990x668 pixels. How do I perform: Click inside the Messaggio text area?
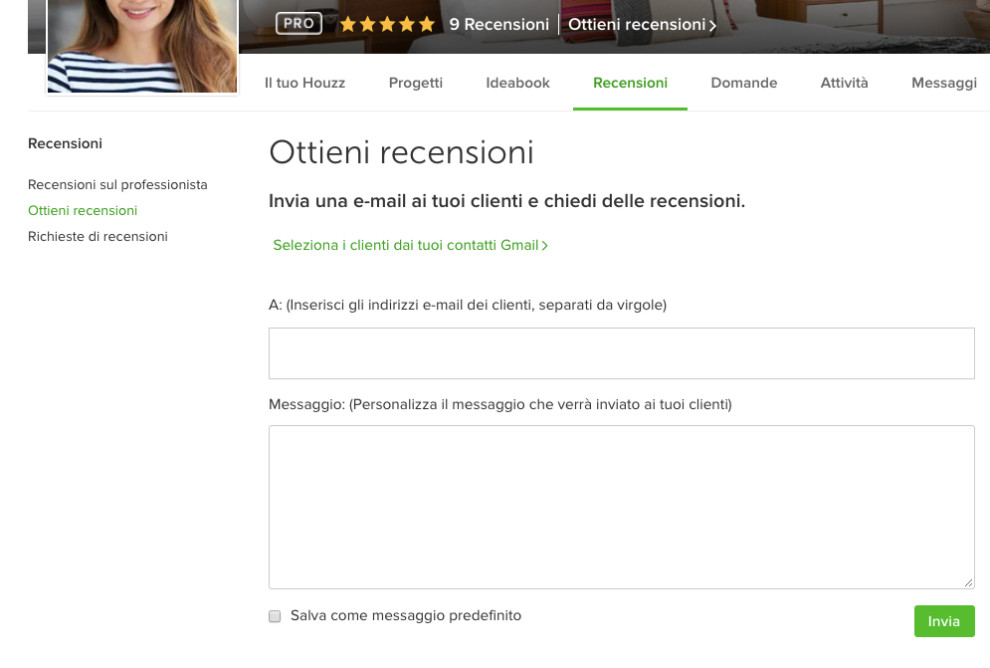(x=621, y=507)
